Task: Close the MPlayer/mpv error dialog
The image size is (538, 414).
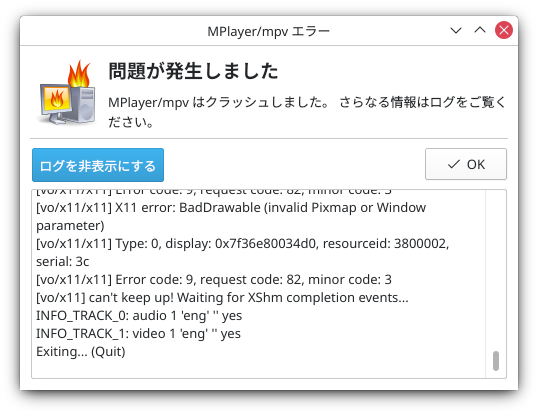Action: click(x=504, y=30)
